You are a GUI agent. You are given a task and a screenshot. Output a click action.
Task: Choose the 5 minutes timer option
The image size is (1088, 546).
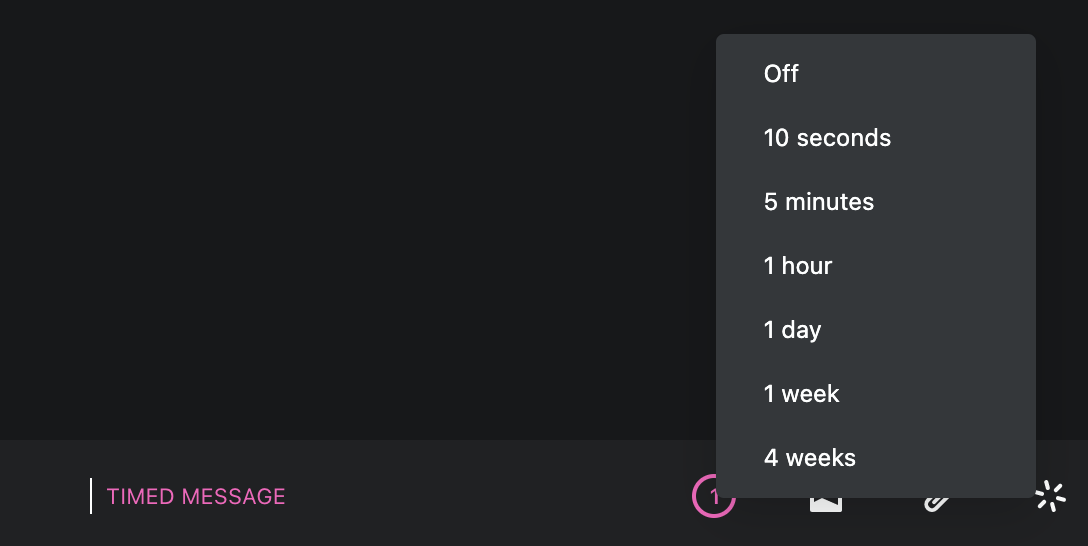tap(819, 202)
